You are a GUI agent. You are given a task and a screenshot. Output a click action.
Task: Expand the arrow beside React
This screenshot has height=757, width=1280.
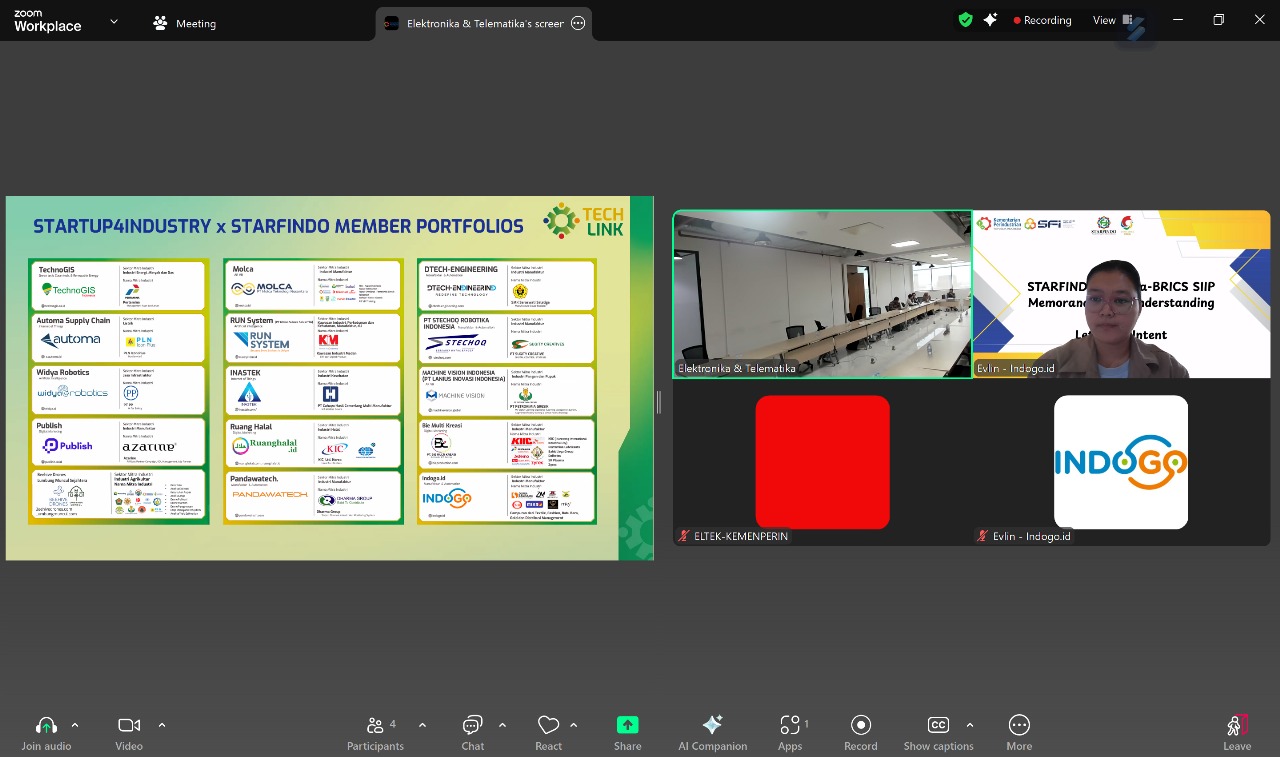pyautogui.click(x=574, y=725)
